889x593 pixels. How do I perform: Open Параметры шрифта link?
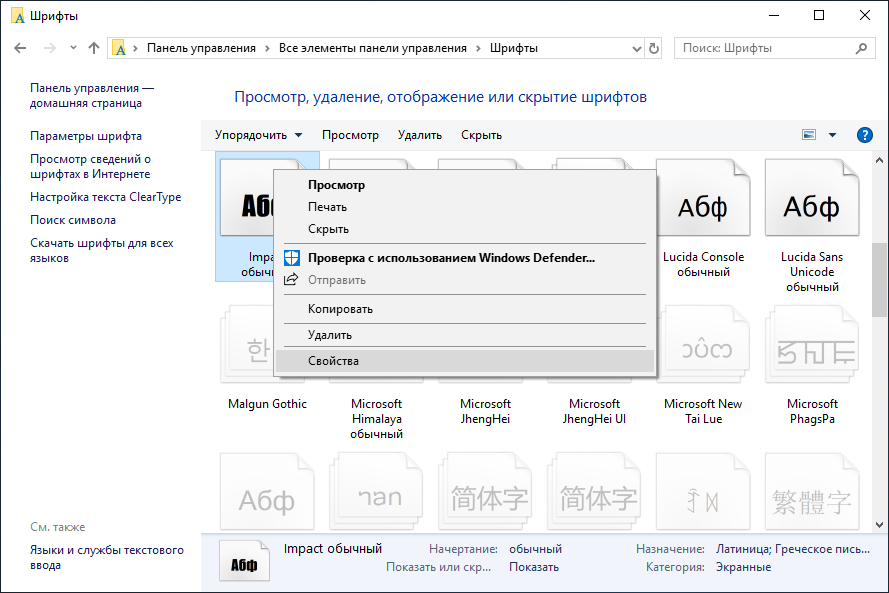[x=86, y=136]
